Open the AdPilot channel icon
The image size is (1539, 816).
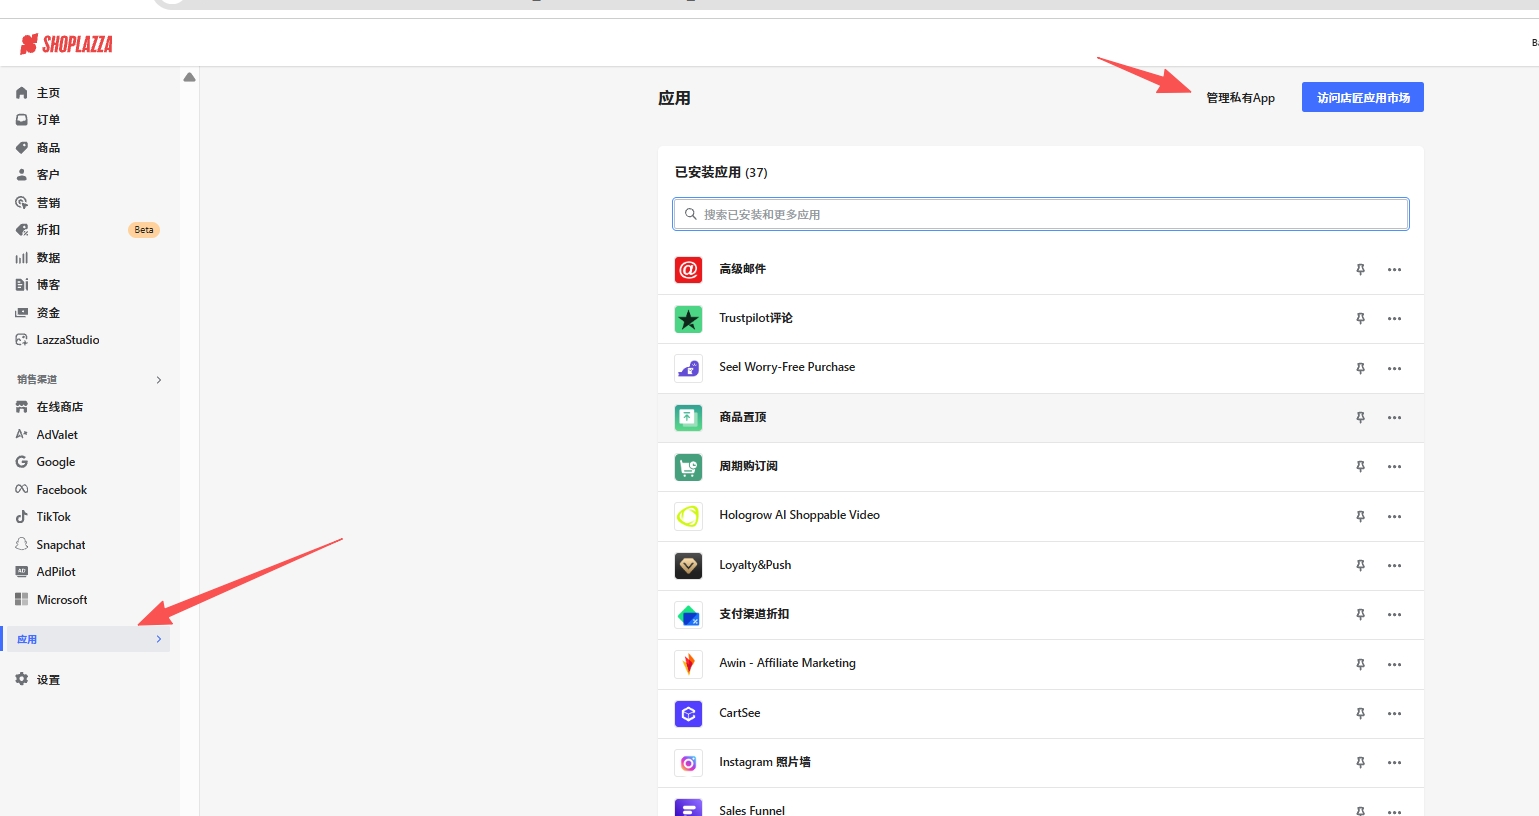(x=22, y=572)
